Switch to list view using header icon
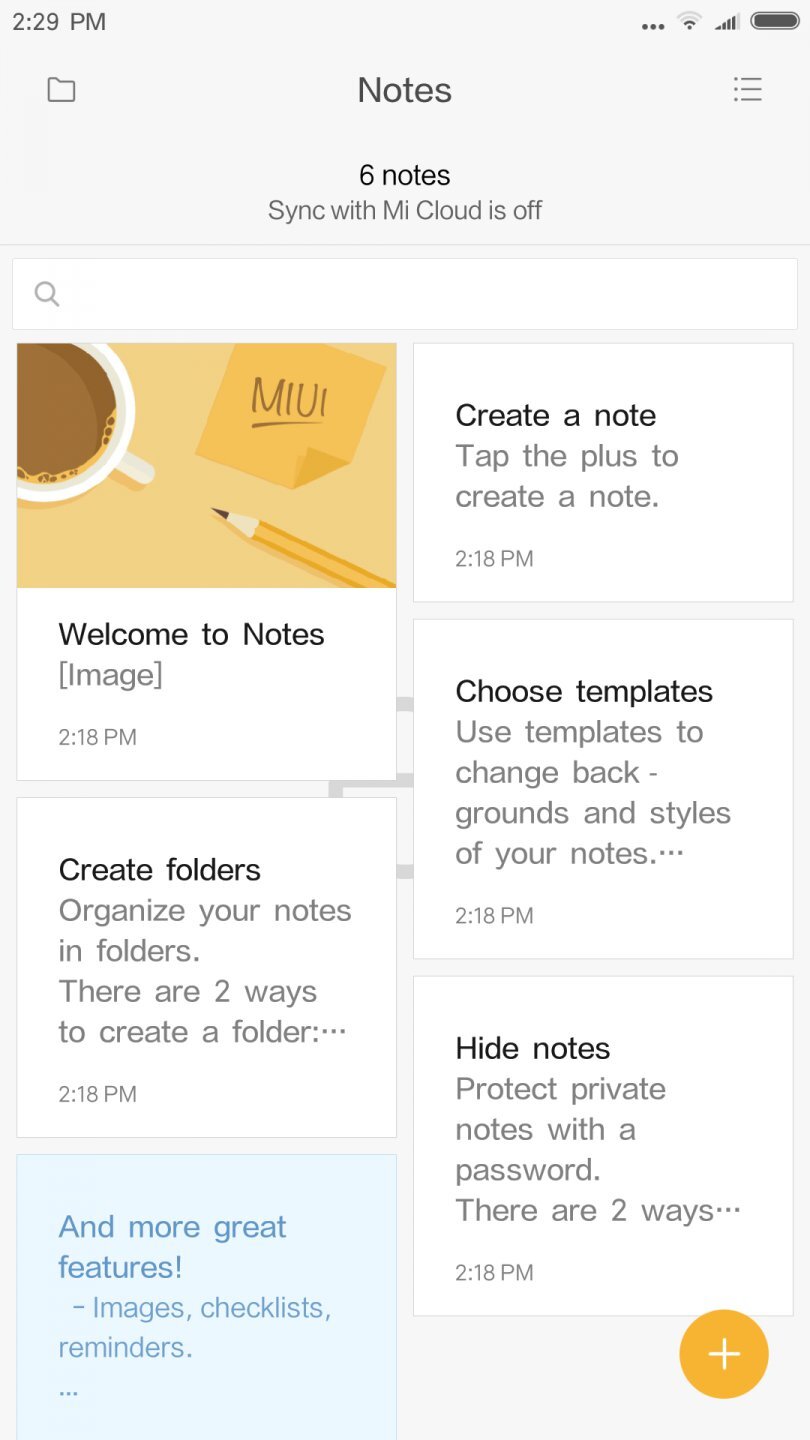 tap(747, 90)
